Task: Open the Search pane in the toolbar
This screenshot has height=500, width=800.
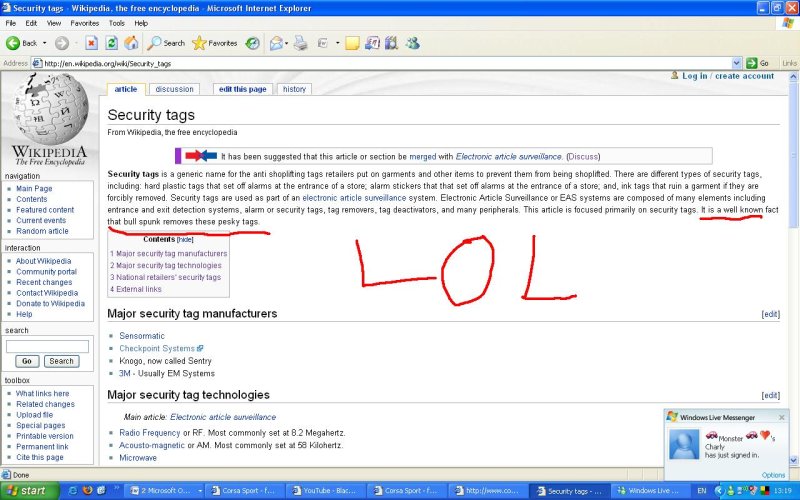Action: 166,43
